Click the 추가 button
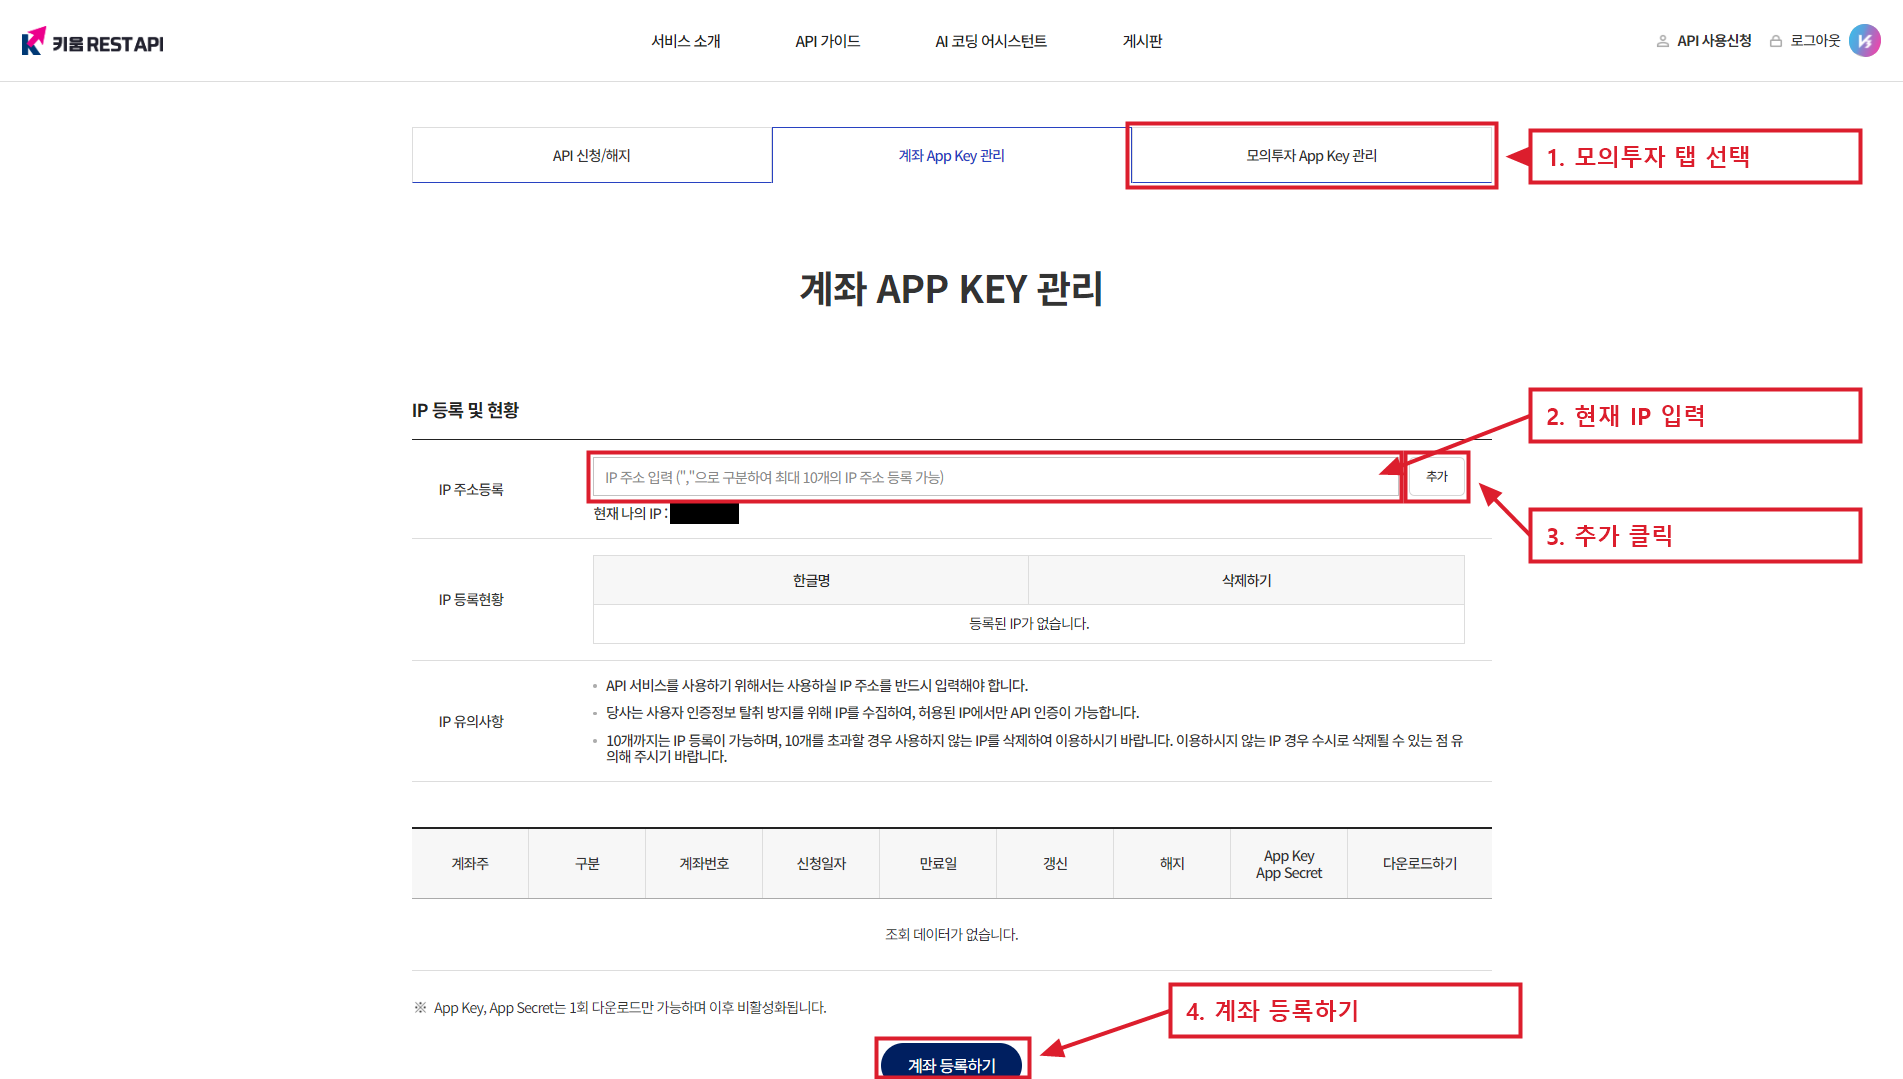The image size is (1903, 1079). 1436,477
